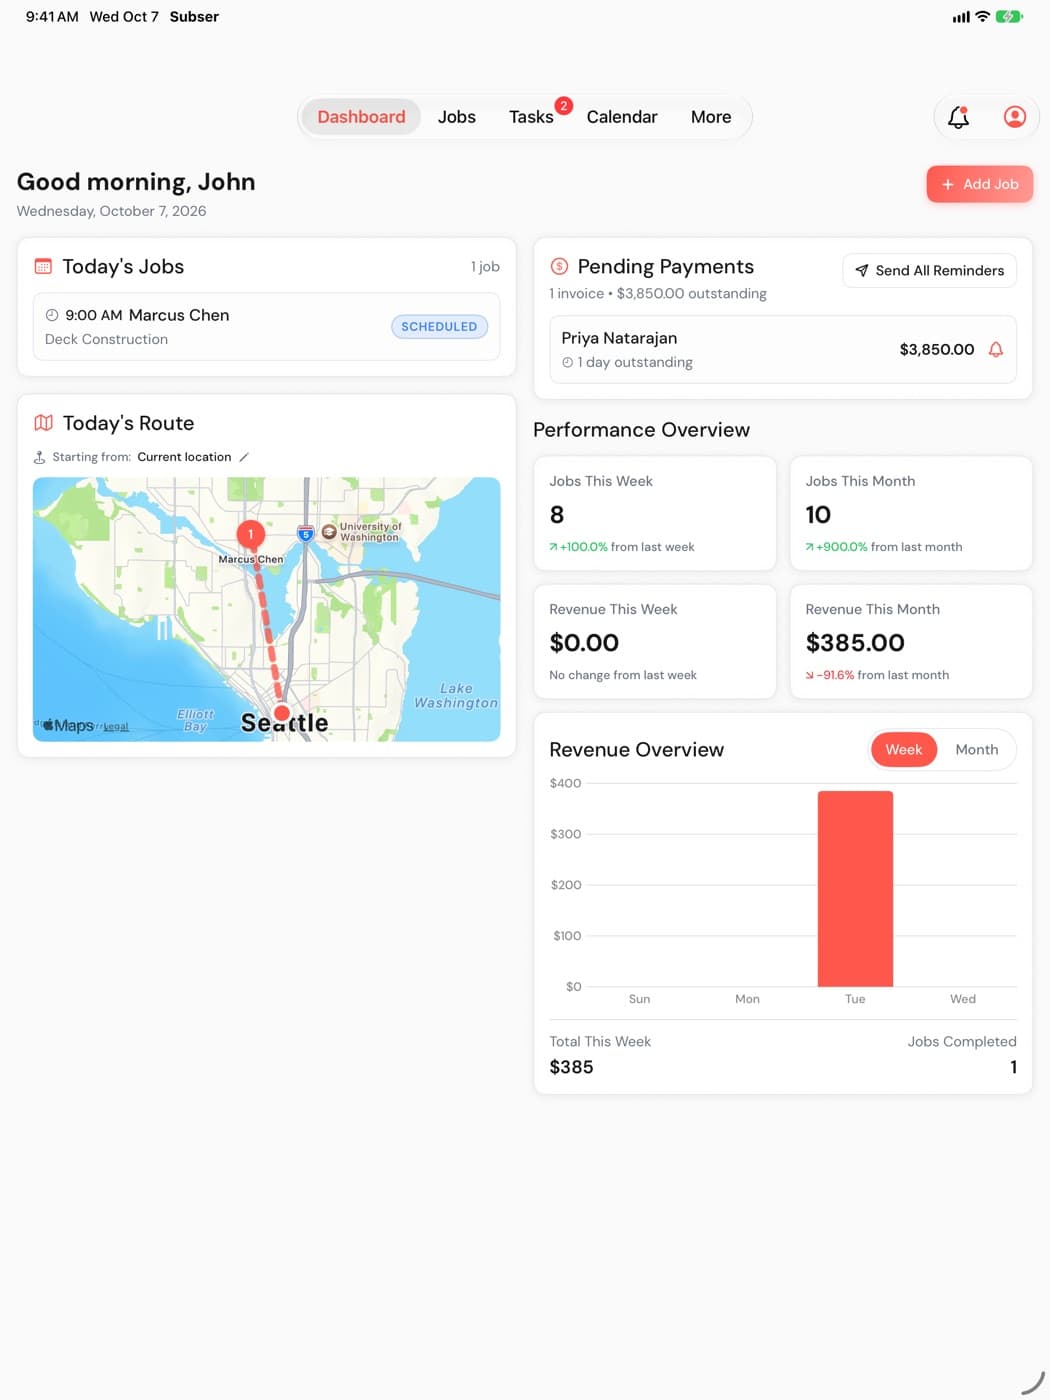Tap the red pin numbered 1 on the map
Screen dimensions: 1050x1400
250,535
